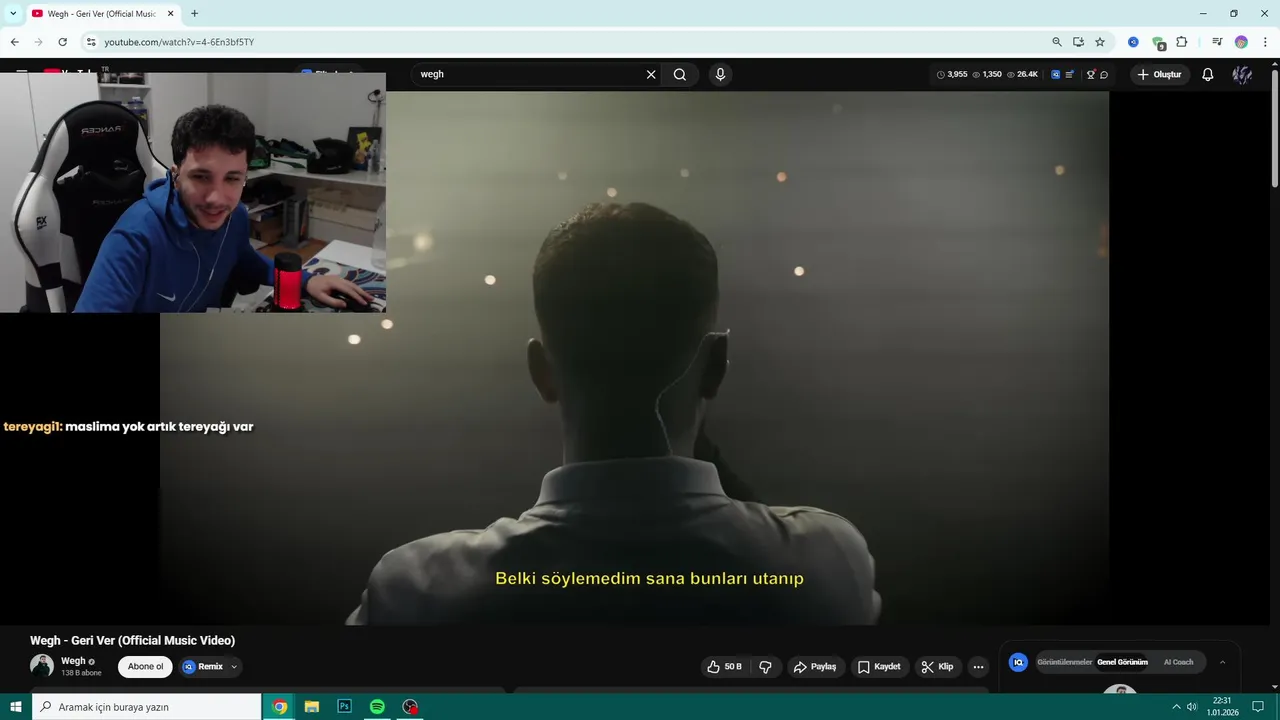This screenshot has width=1280, height=720.
Task: Open site information icon in address bar
Action: [90, 42]
